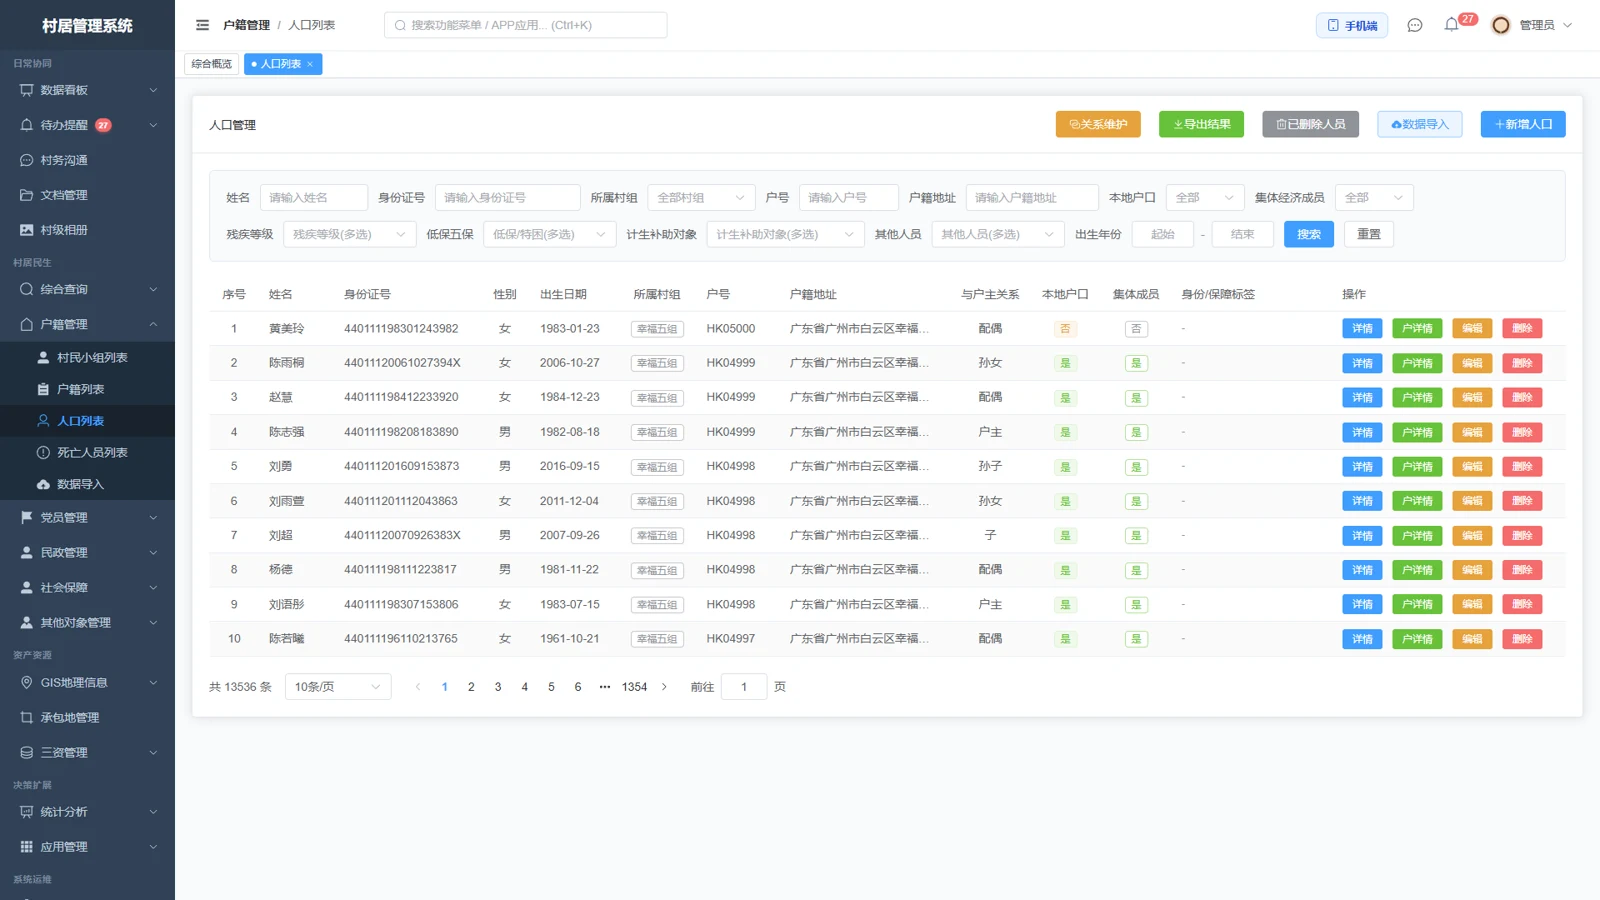The image size is (1600, 900).
Task: Click the administrator avatar icon
Action: point(1500,25)
